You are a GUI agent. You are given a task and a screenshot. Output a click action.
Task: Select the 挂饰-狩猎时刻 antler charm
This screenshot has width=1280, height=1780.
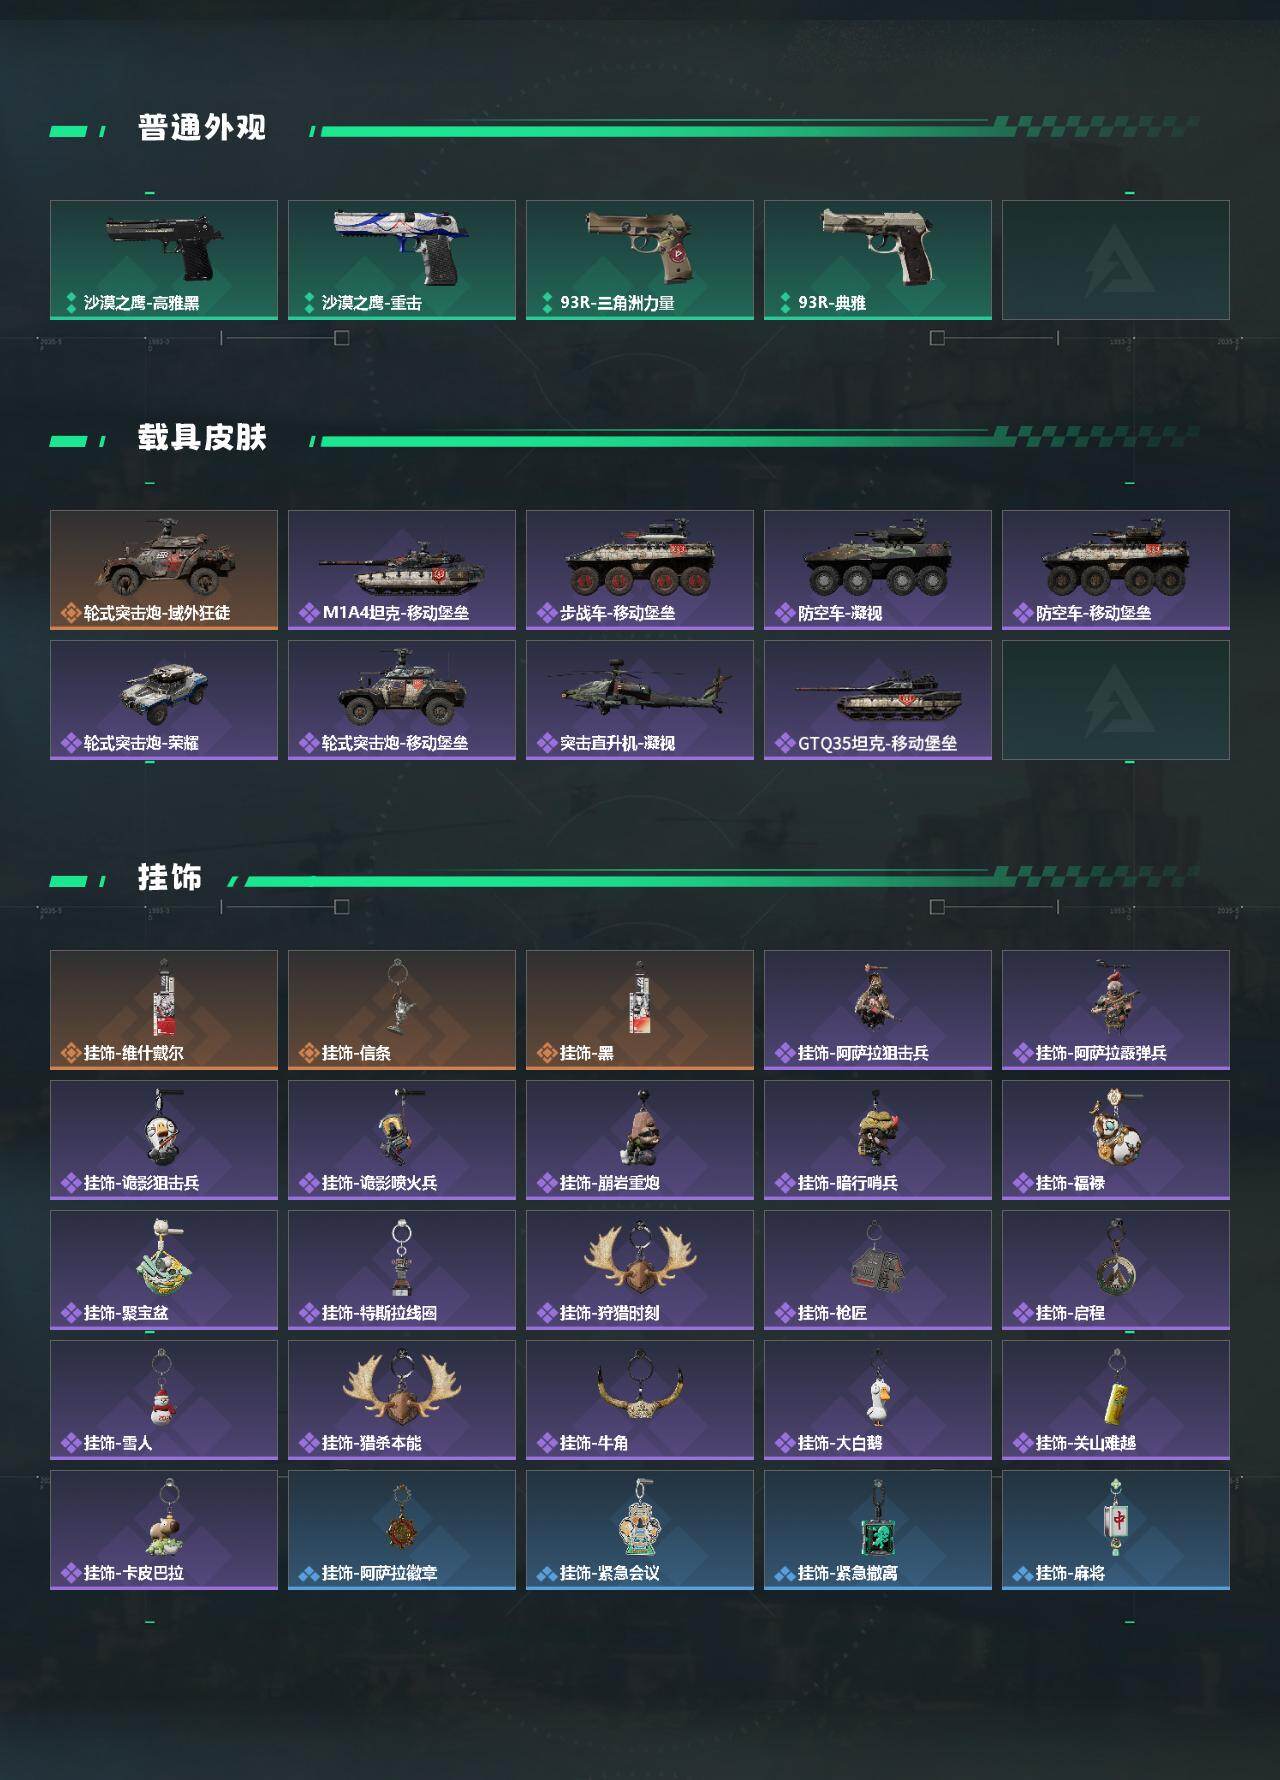point(640,1270)
